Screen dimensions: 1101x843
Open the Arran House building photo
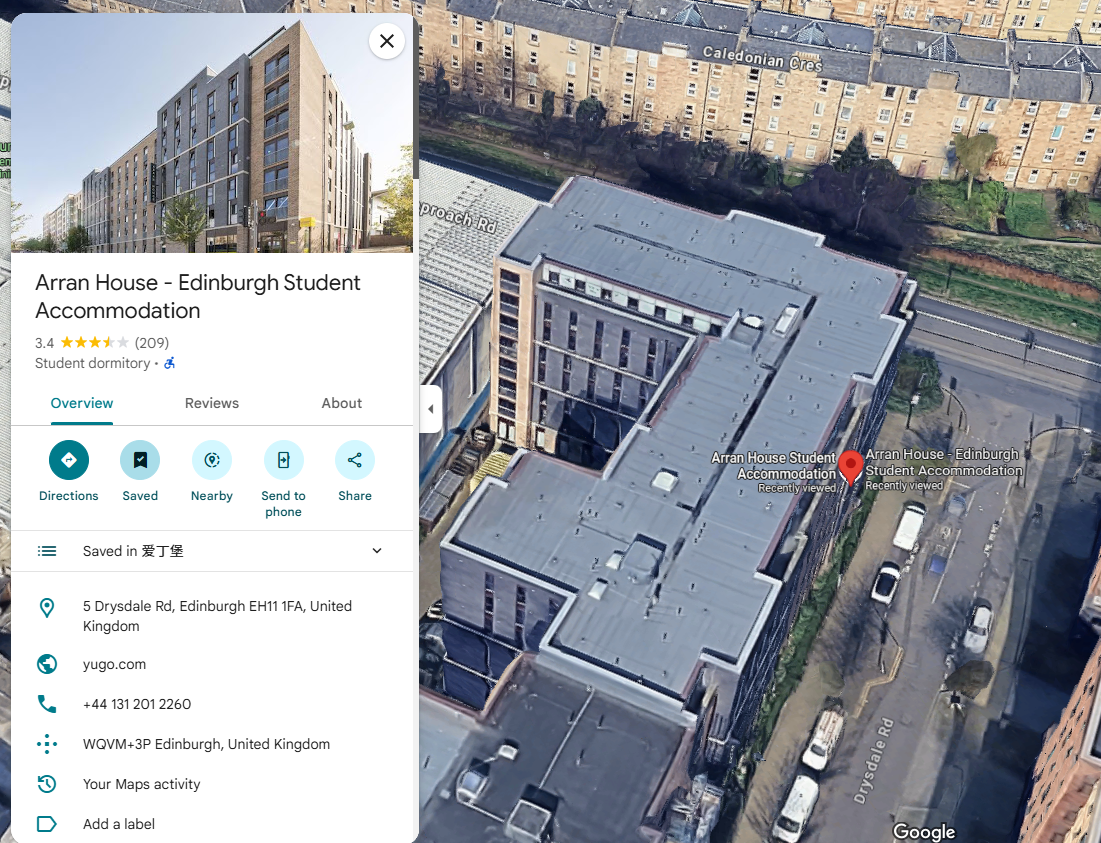(212, 133)
